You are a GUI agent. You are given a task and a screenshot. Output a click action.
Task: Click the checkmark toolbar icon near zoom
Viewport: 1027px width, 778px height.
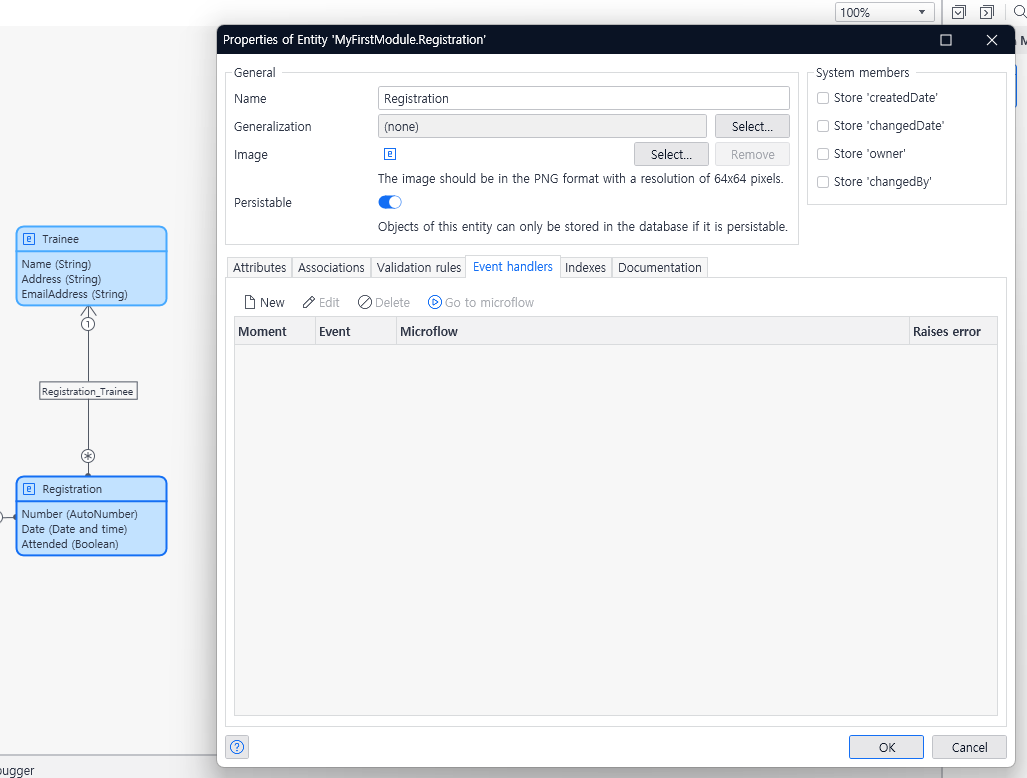click(958, 12)
